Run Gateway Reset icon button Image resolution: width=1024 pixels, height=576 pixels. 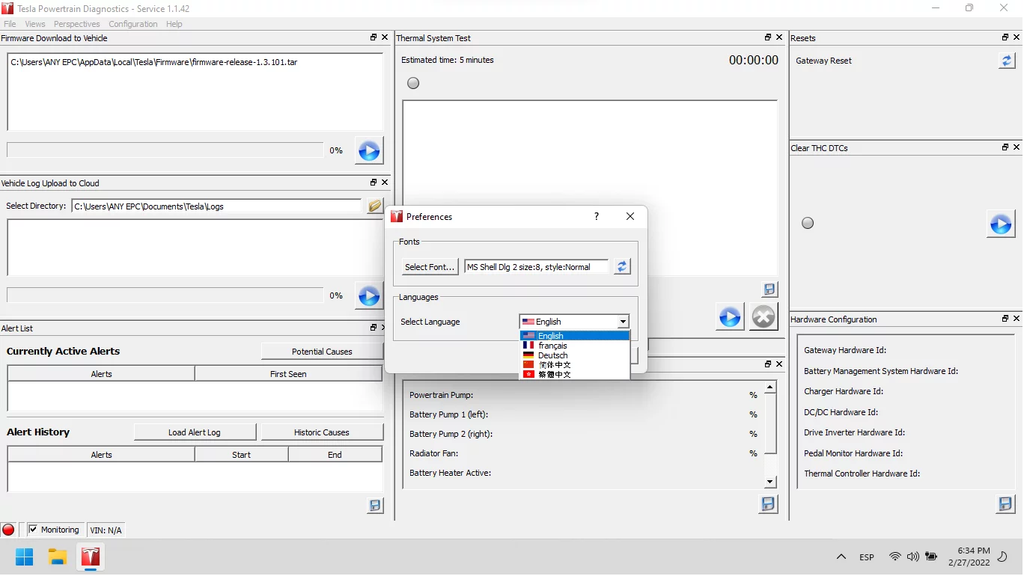point(1006,61)
